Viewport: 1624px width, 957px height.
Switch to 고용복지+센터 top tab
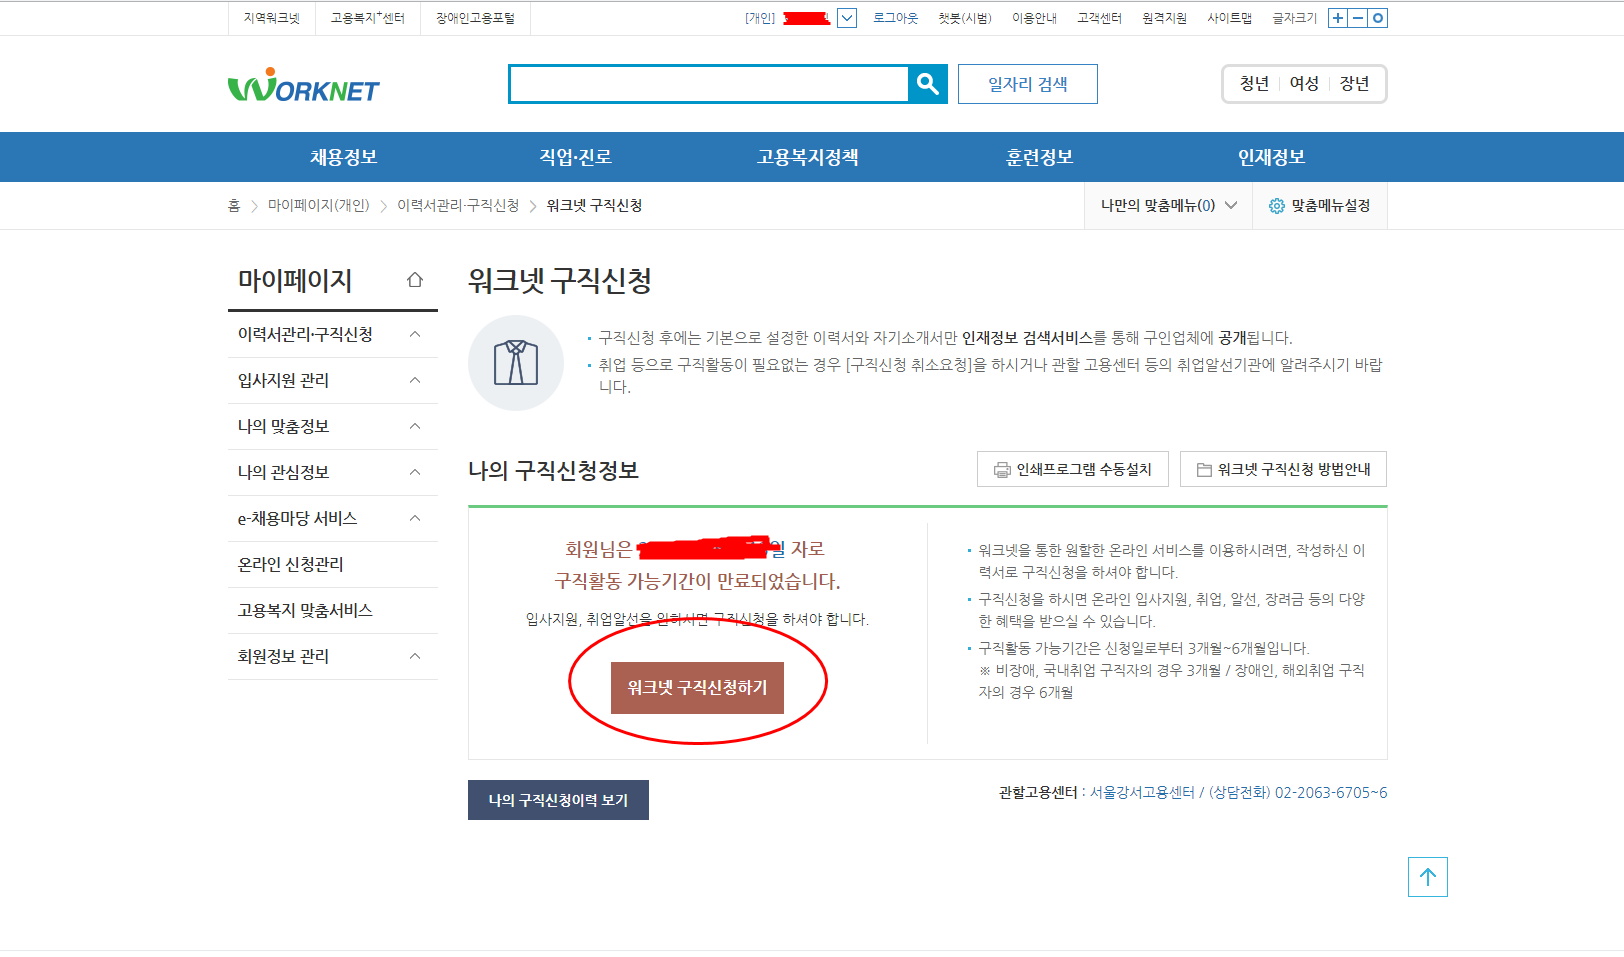(x=368, y=18)
